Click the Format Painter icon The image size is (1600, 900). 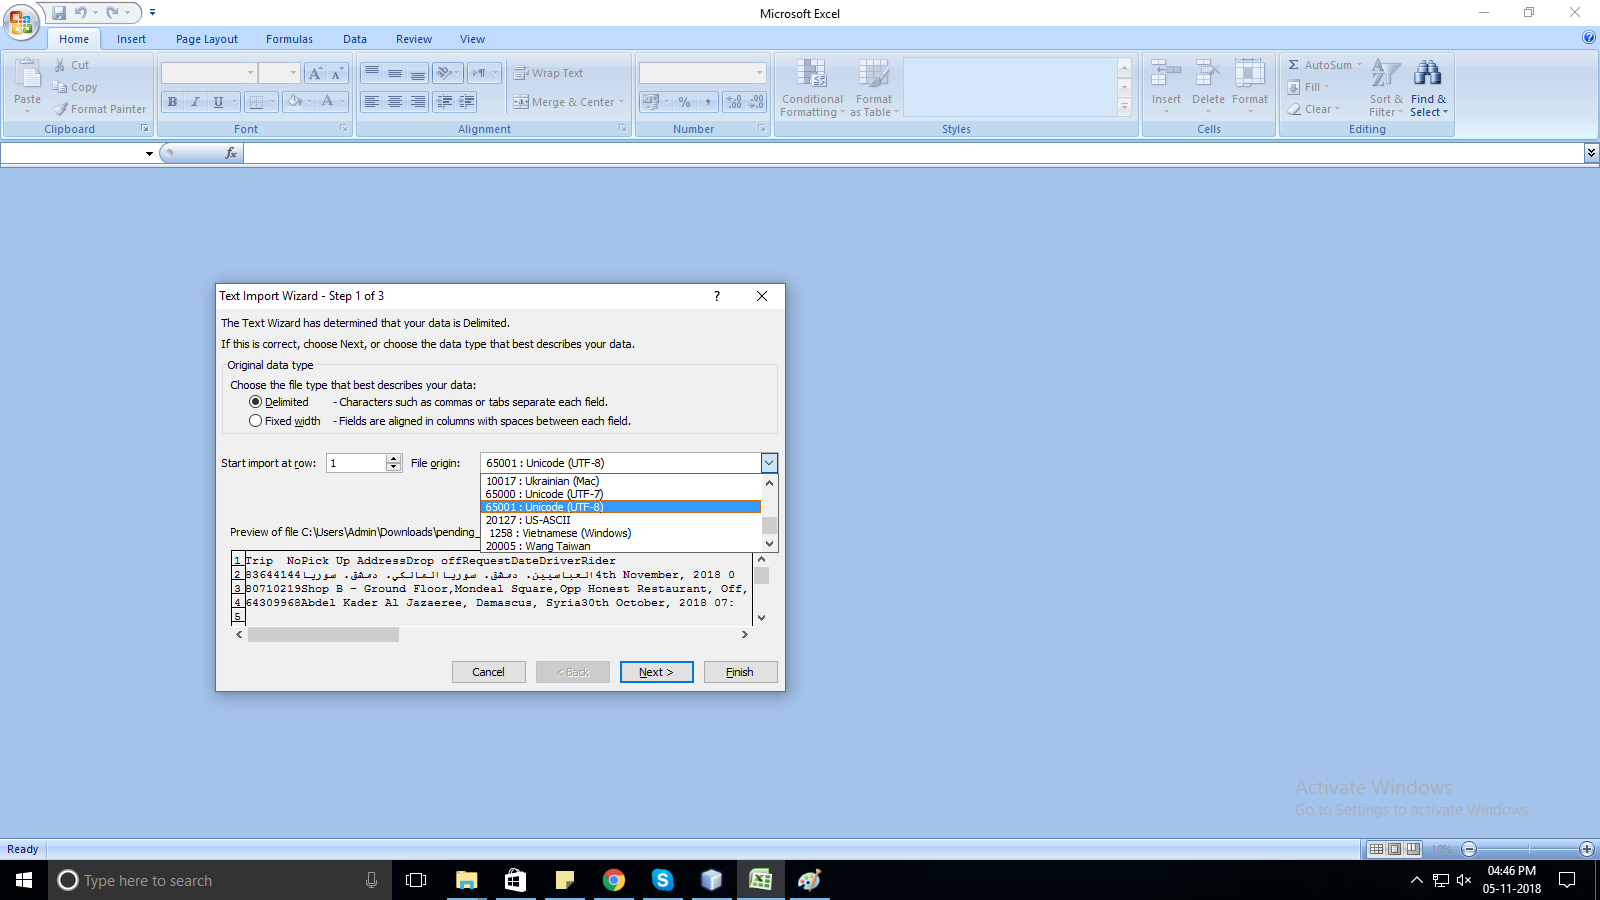click(61, 109)
